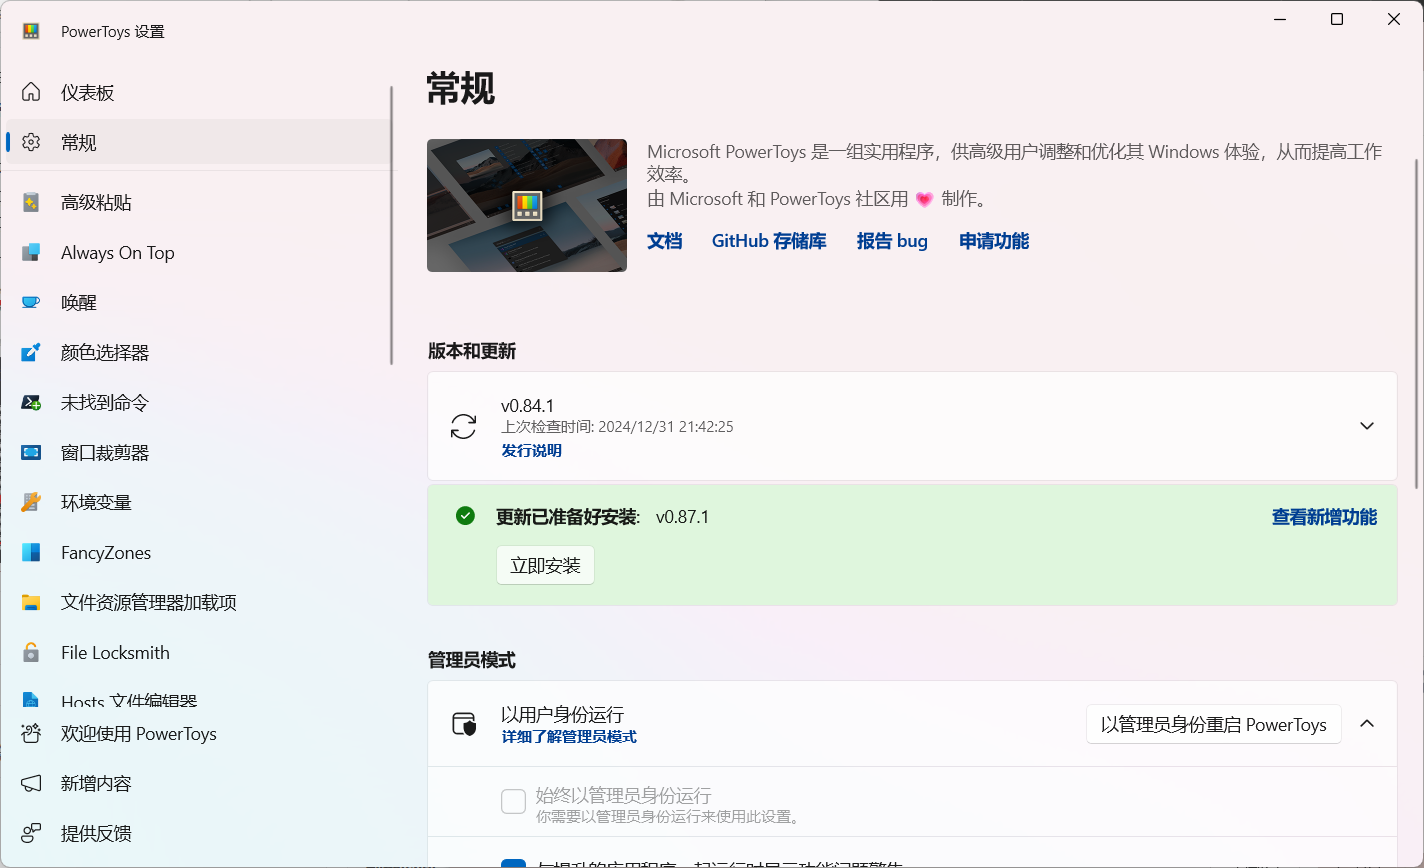The width and height of the screenshot is (1424, 868).
Task: Click the PowerToys logo in title bar
Action: point(31,31)
